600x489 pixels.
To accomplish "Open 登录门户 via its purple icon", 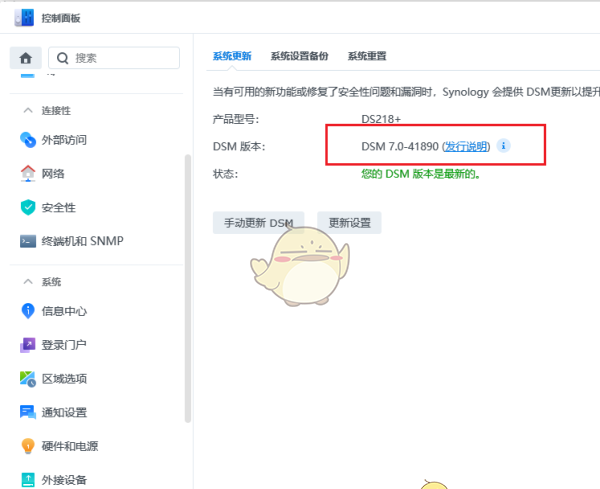I will coord(28,345).
